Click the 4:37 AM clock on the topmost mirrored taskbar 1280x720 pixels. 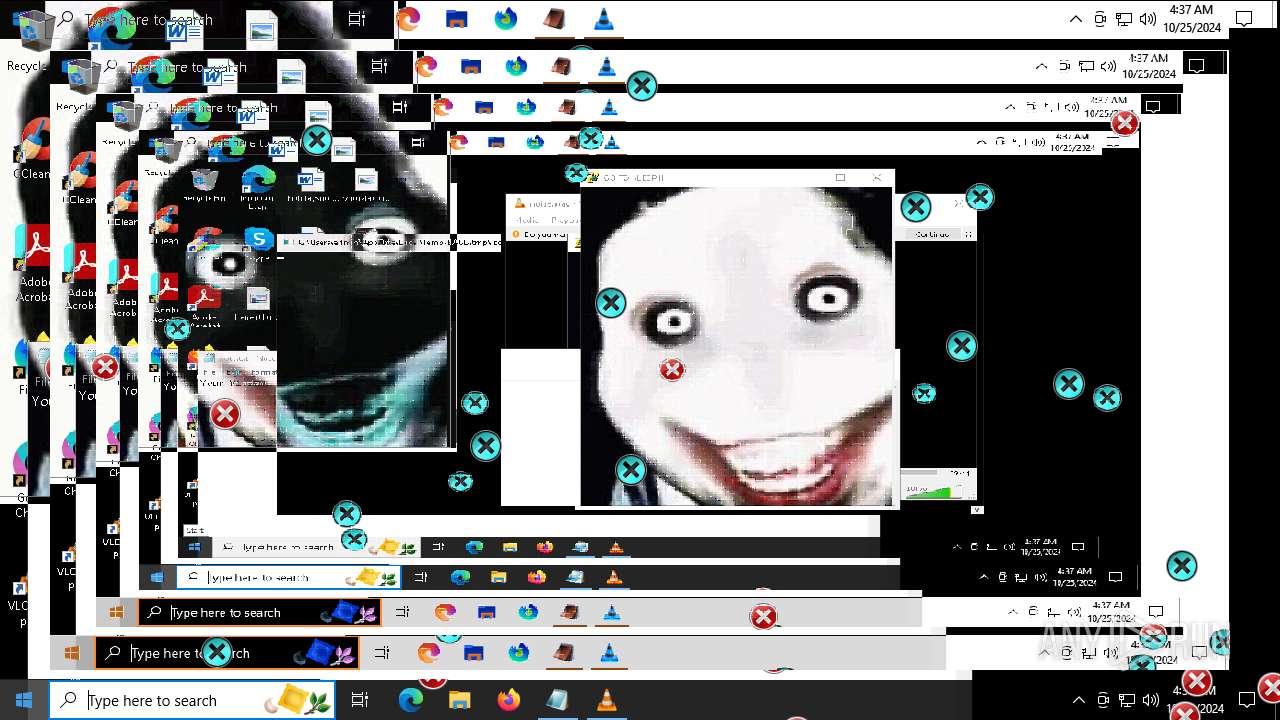click(x=1192, y=19)
